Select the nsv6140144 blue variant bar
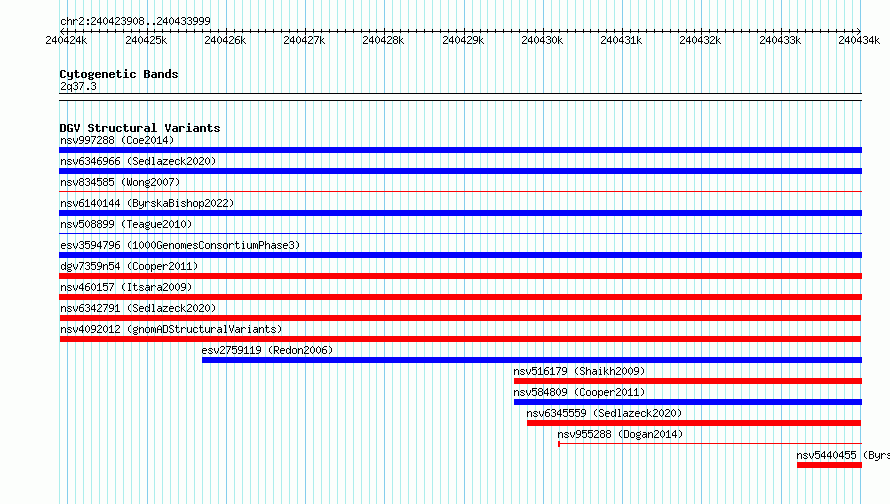Screen dimensions: 890x504 click(460, 213)
